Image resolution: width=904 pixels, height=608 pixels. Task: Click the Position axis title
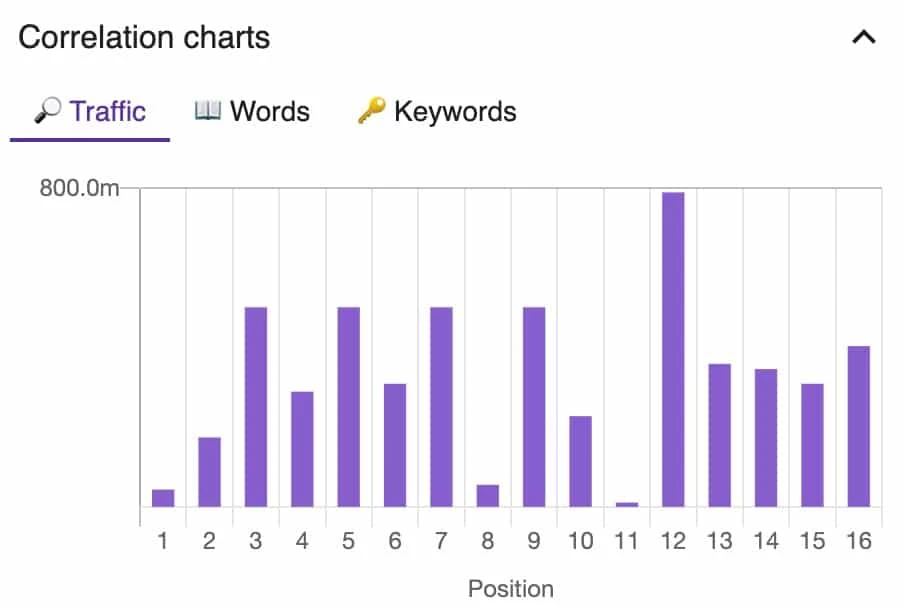point(511,588)
